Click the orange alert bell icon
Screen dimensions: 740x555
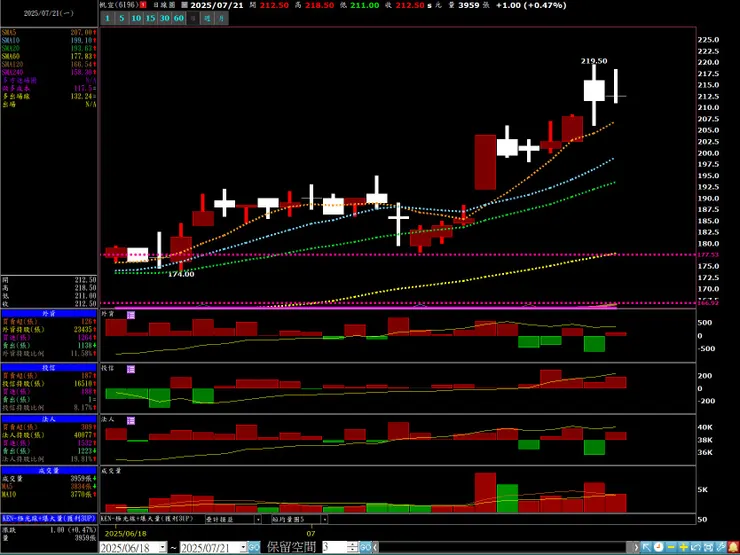click(x=733, y=547)
